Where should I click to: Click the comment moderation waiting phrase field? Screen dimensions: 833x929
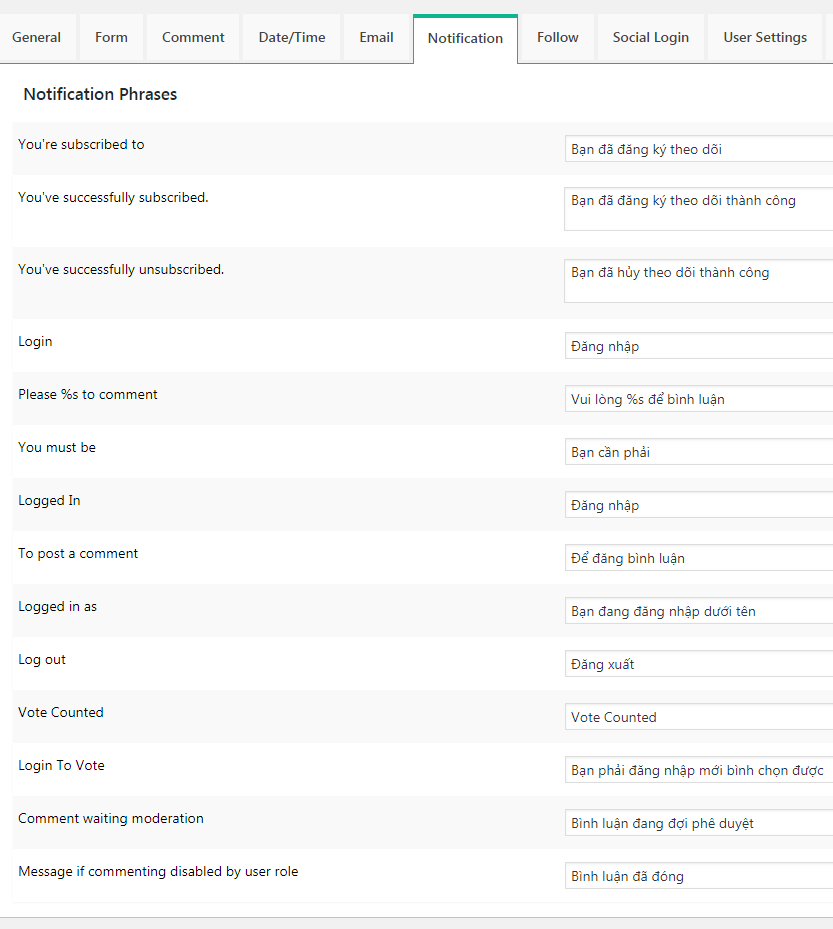tap(697, 822)
